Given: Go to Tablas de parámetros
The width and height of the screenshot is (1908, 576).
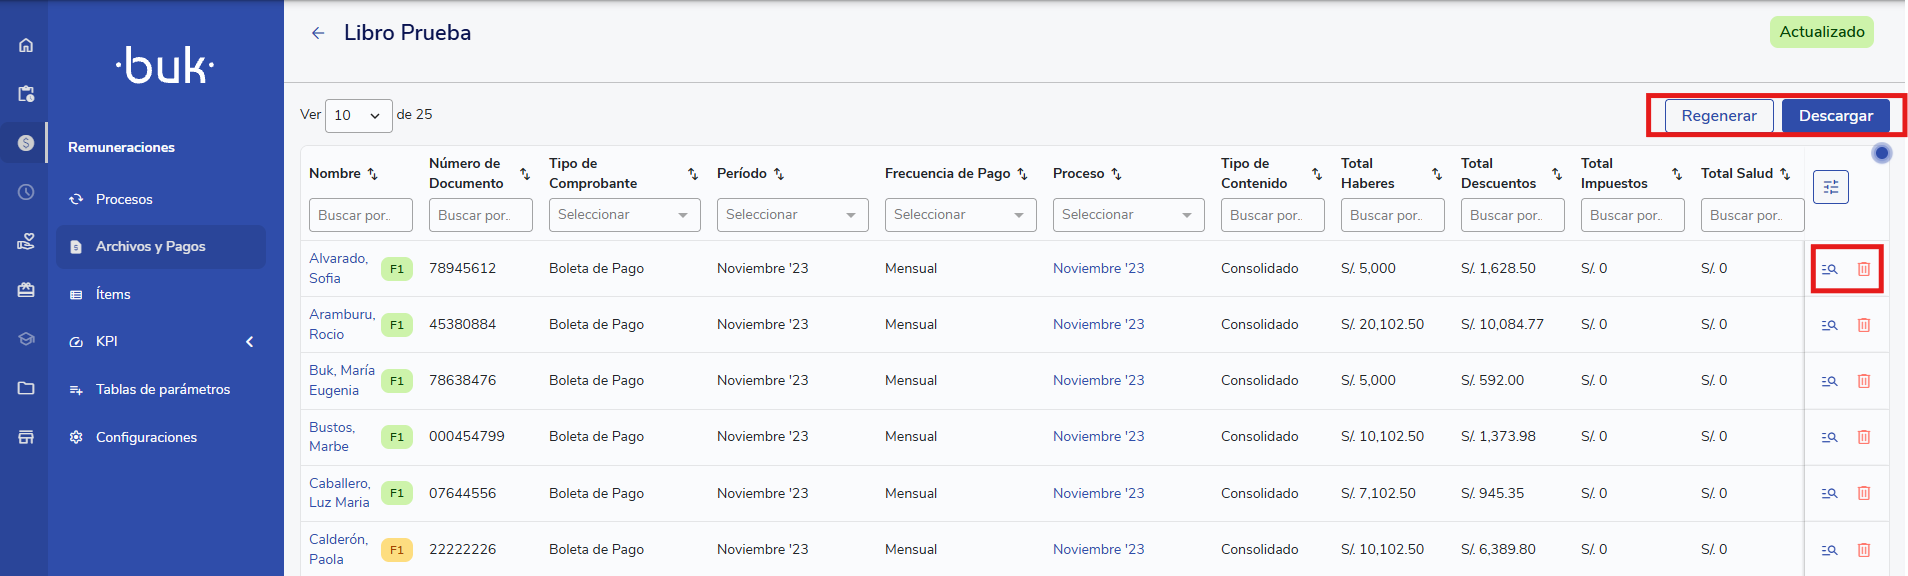Looking at the screenshot, I should tap(162, 390).
